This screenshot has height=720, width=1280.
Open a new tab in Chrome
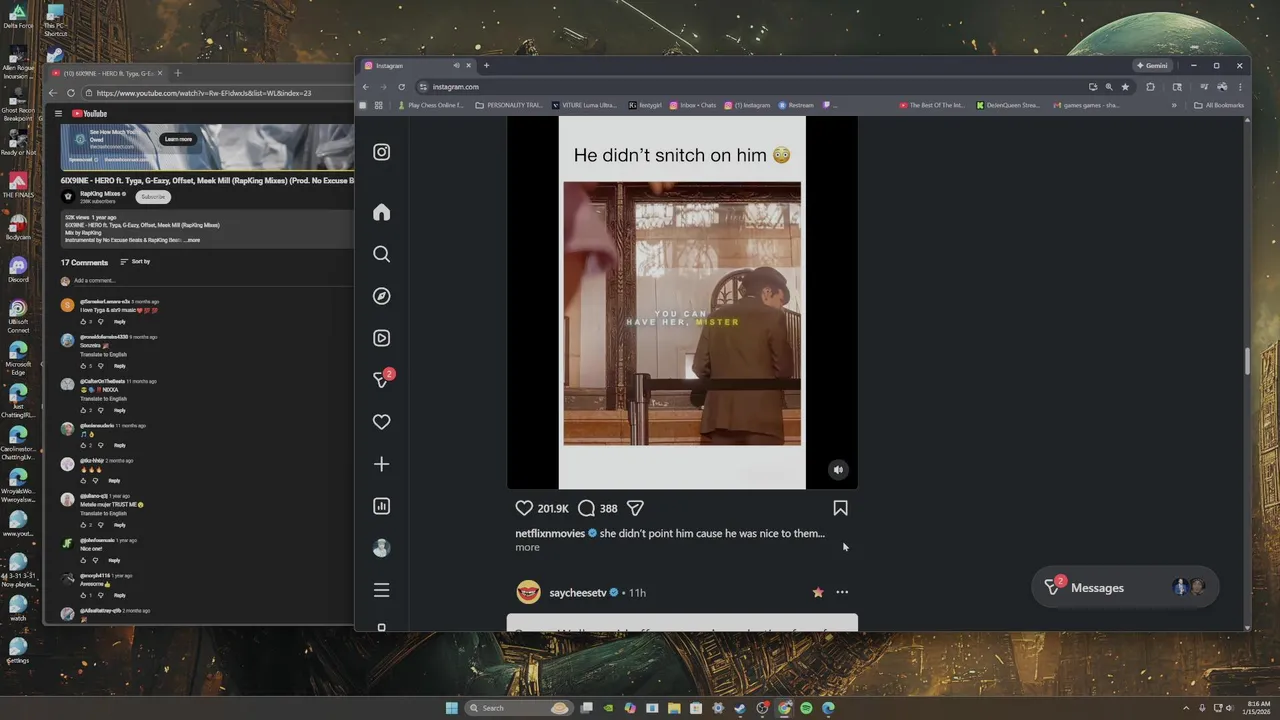pyautogui.click(x=486, y=66)
